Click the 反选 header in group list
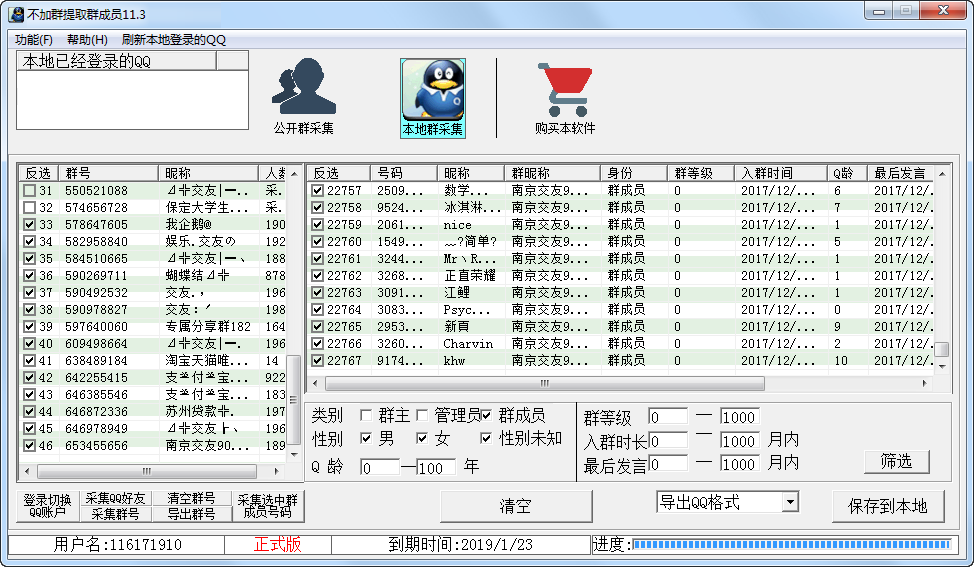The image size is (974, 567). coord(39,173)
